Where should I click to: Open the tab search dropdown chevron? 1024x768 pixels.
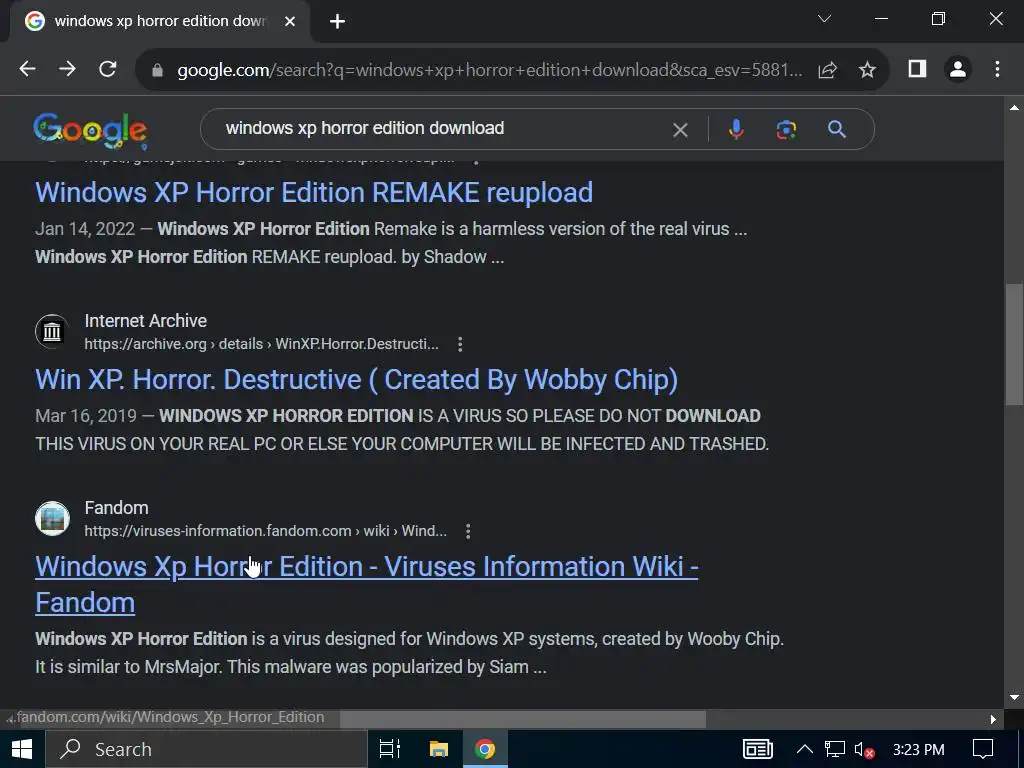pos(825,19)
